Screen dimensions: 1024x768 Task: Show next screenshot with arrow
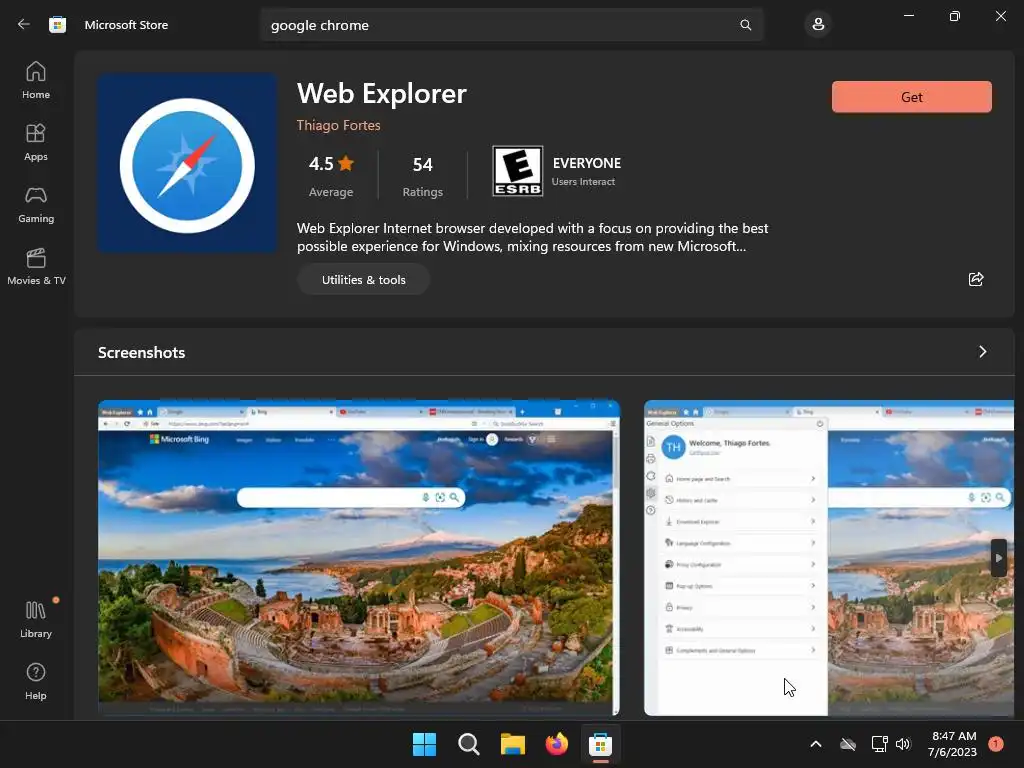[999, 558]
